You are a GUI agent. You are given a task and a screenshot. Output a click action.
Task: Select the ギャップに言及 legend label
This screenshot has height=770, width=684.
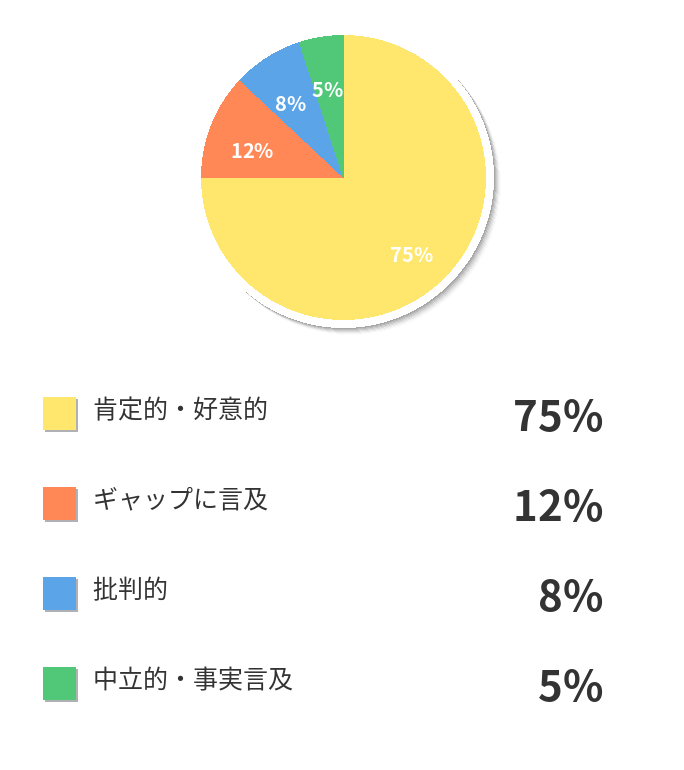(180, 499)
